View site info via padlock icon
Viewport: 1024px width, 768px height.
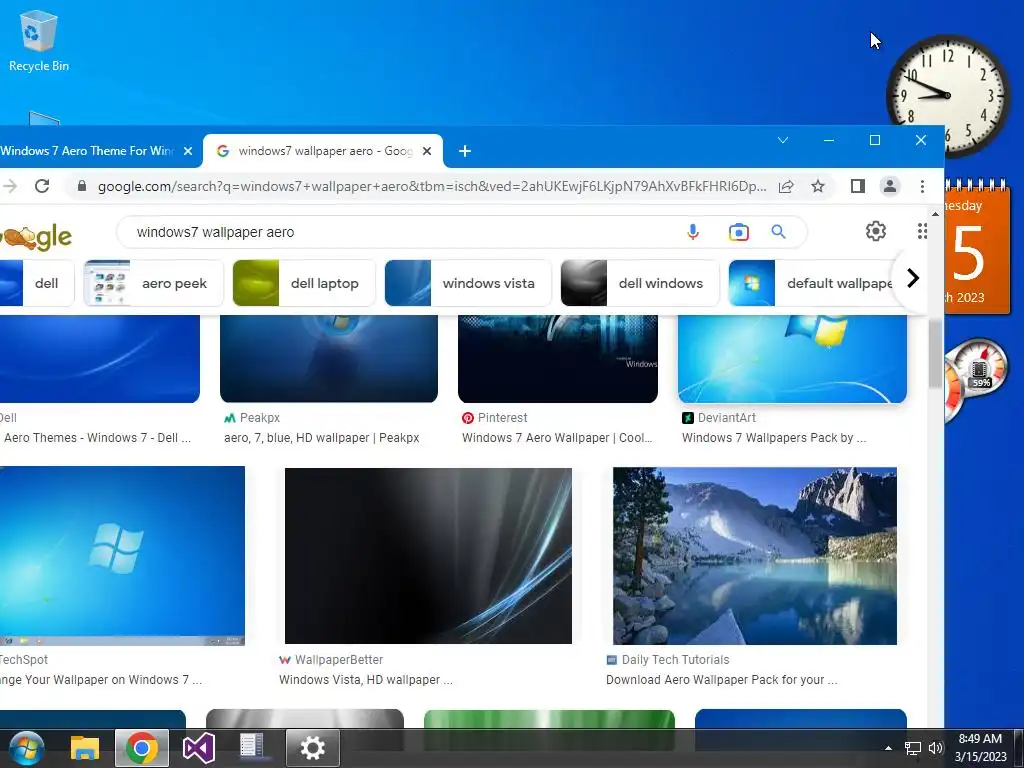[x=82, y=186]
